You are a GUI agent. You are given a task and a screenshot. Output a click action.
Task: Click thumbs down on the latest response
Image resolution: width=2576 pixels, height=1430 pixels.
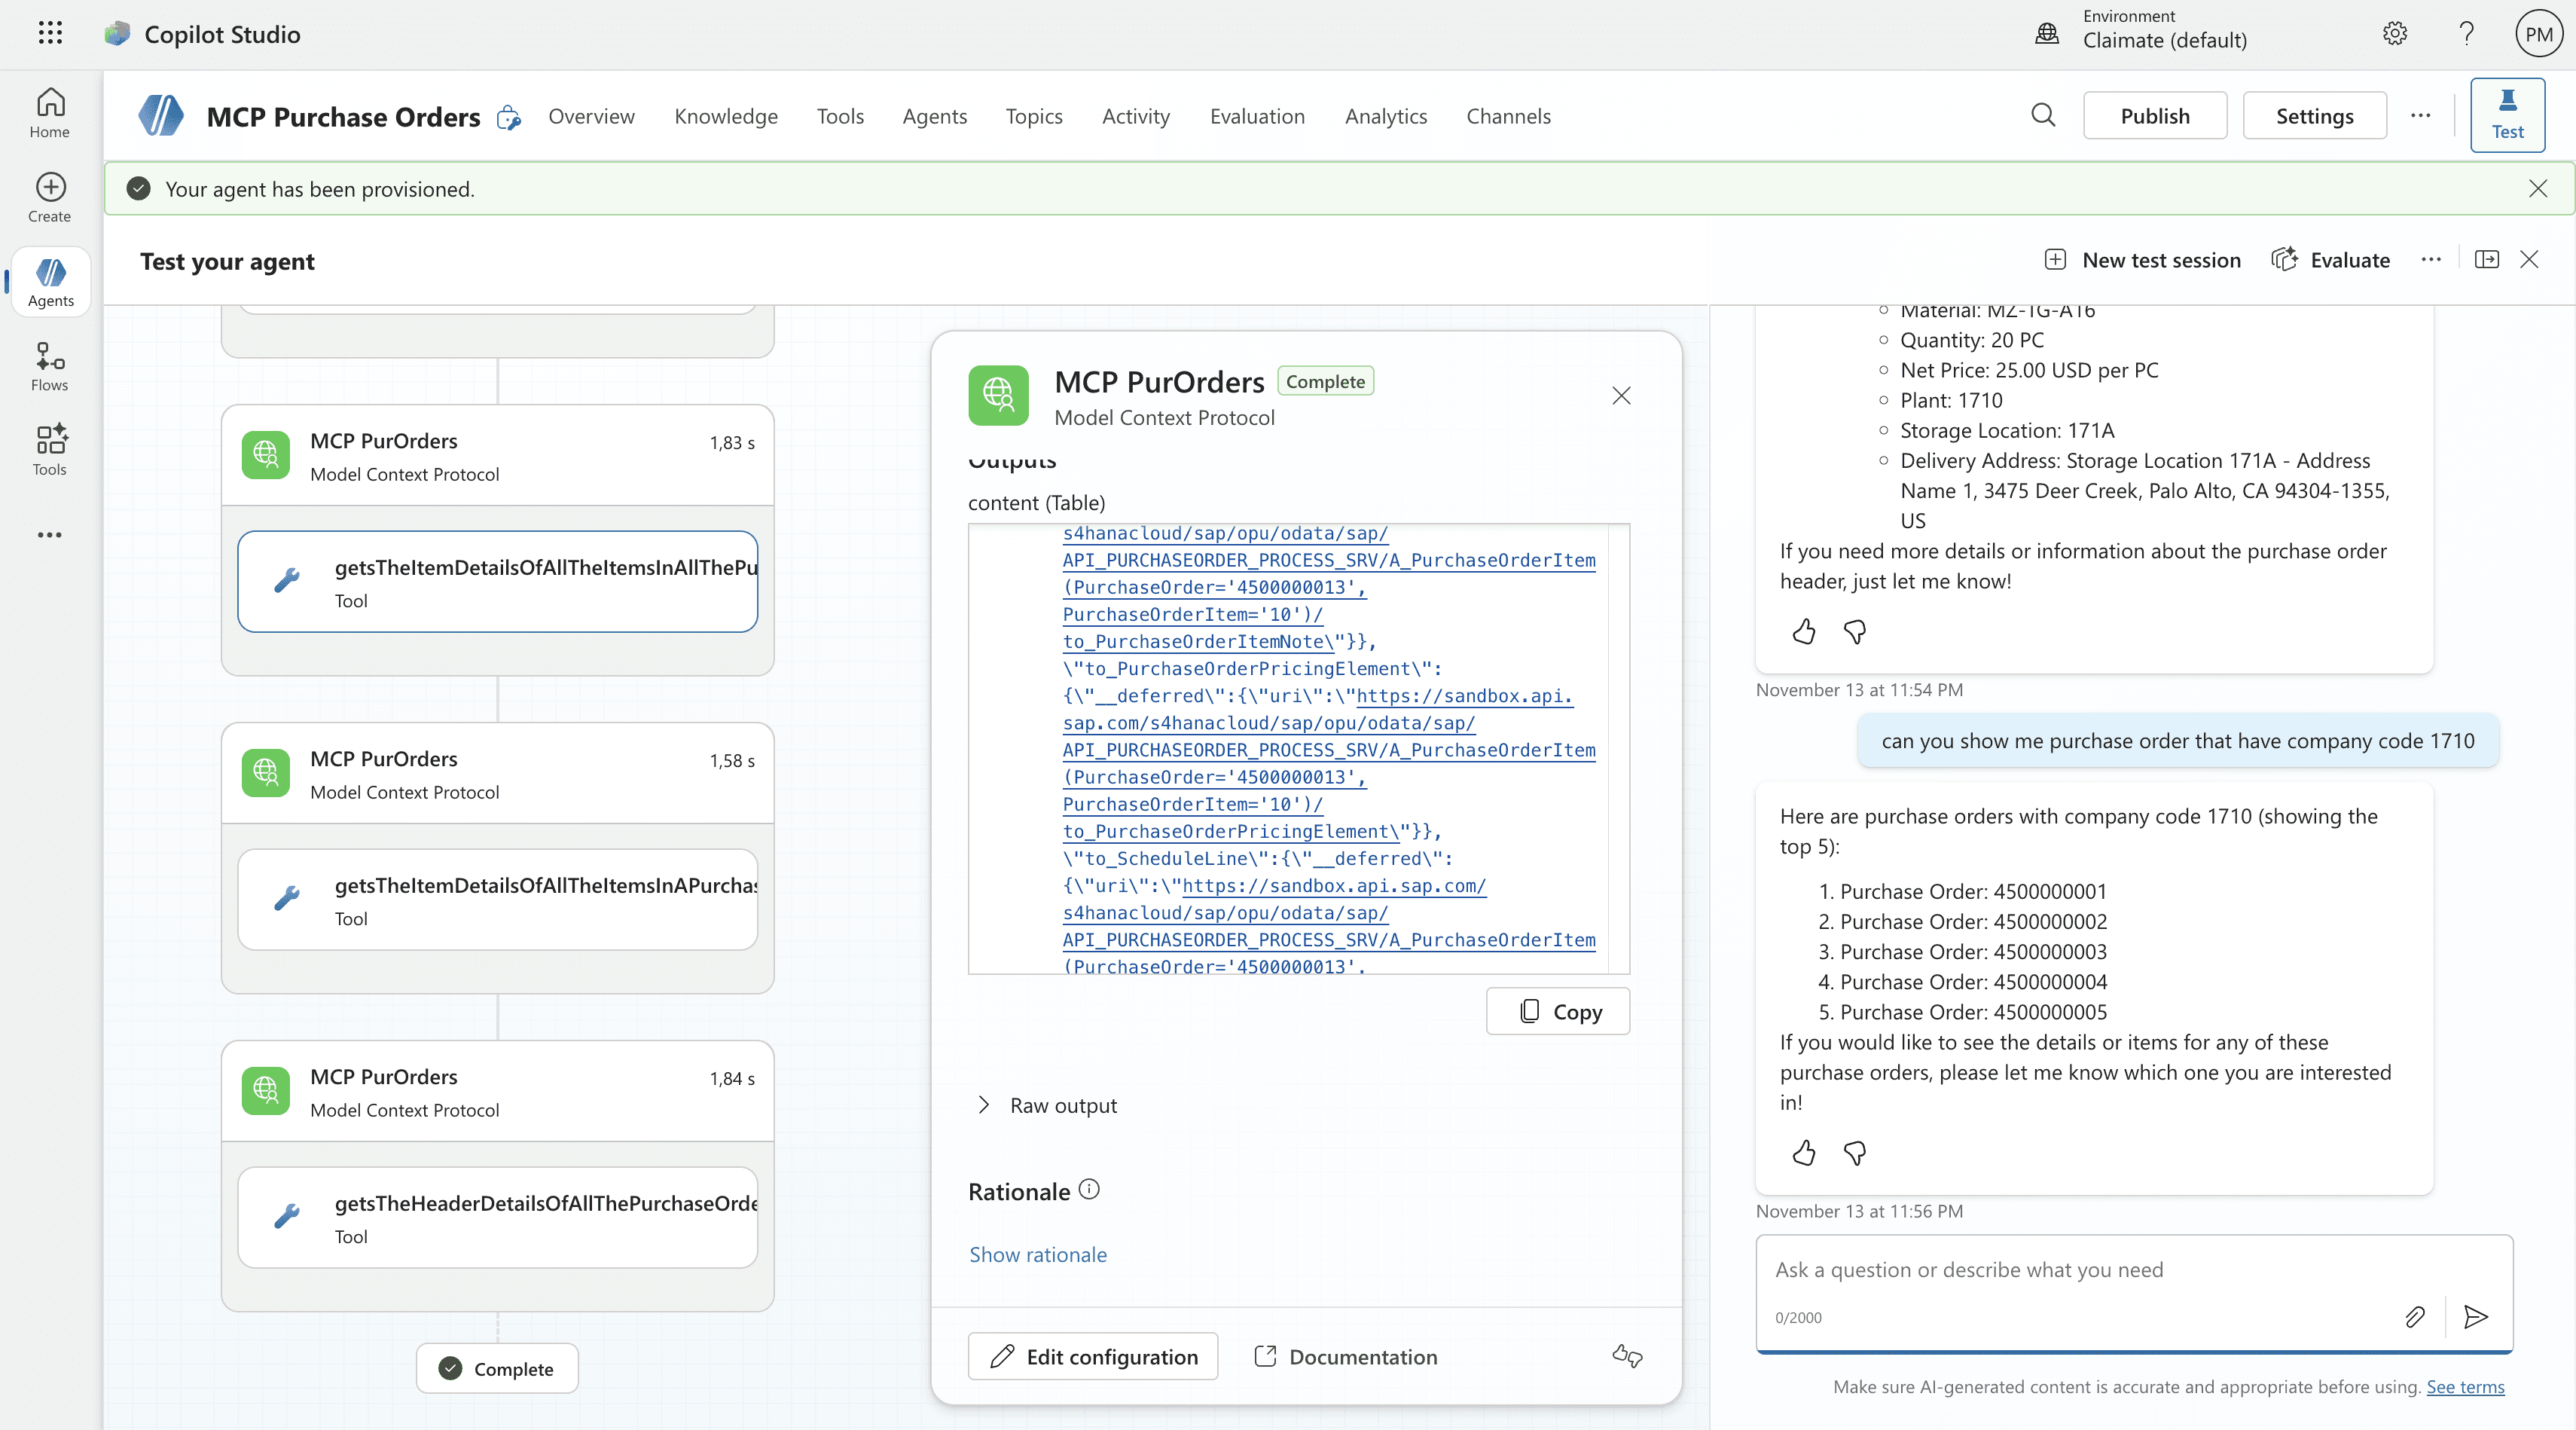click(1855, 1153)
